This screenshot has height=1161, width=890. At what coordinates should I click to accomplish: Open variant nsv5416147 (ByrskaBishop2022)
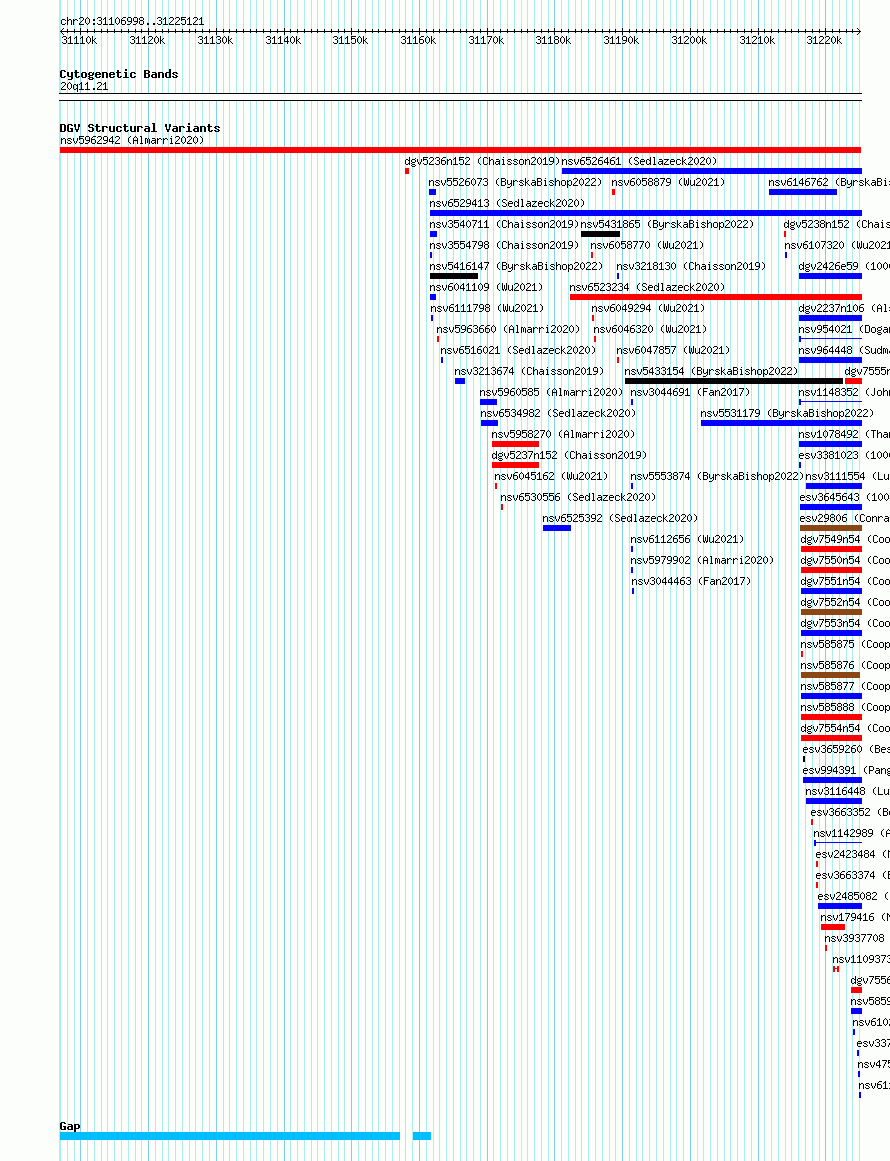pyautogui.click(x=516, y=267)
